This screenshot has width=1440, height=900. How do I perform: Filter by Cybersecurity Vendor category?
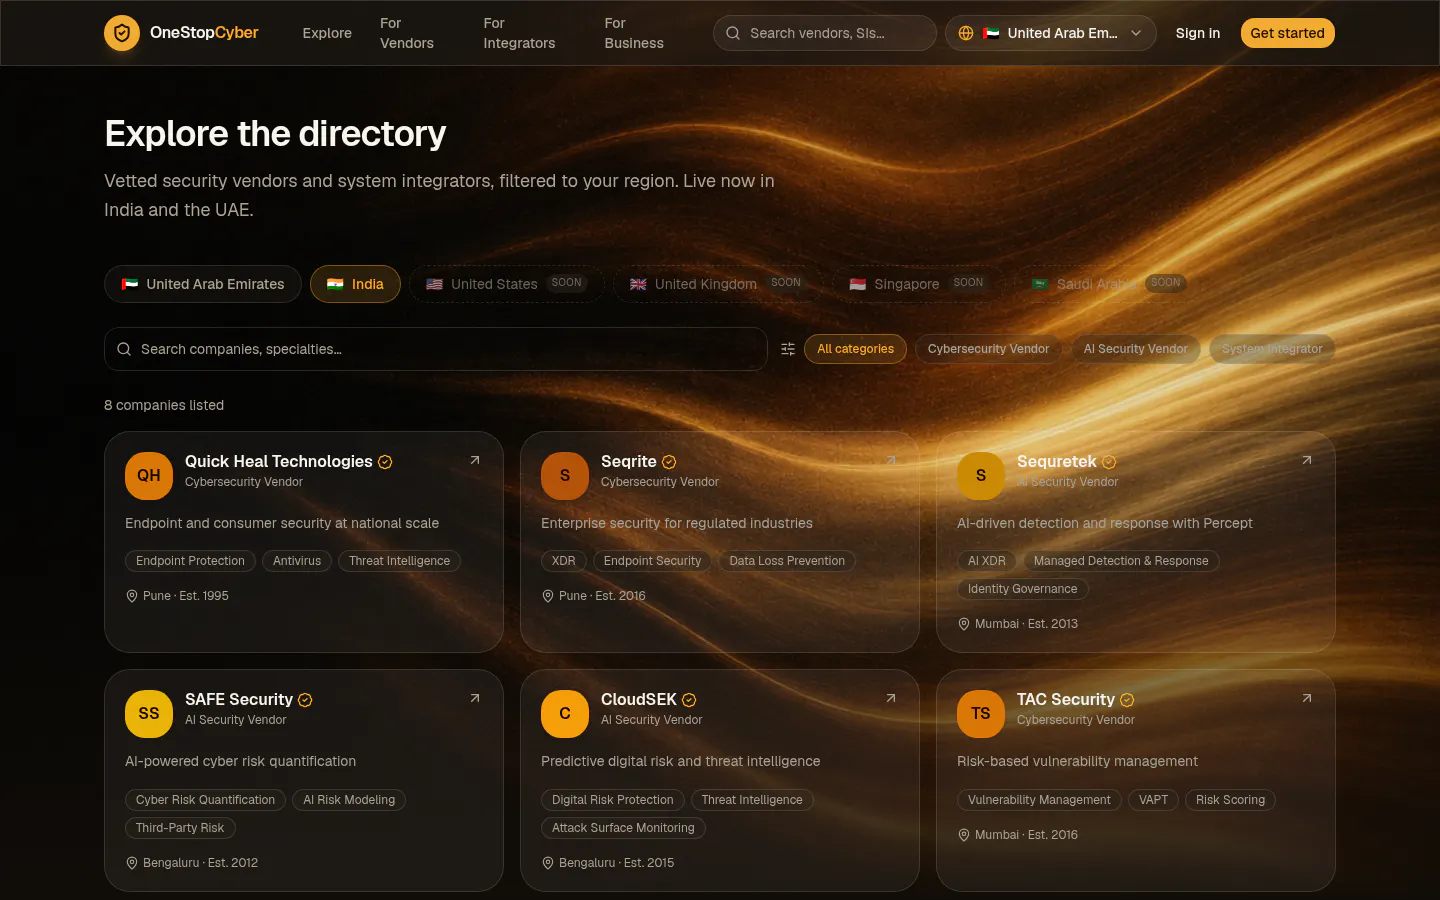click(988, 349)
